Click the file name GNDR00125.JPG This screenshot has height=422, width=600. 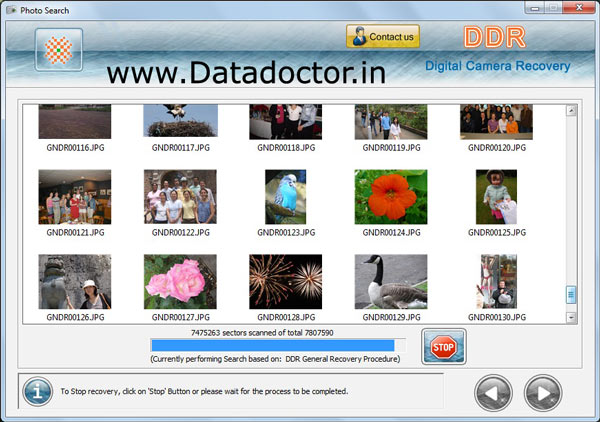pos(497,233)
